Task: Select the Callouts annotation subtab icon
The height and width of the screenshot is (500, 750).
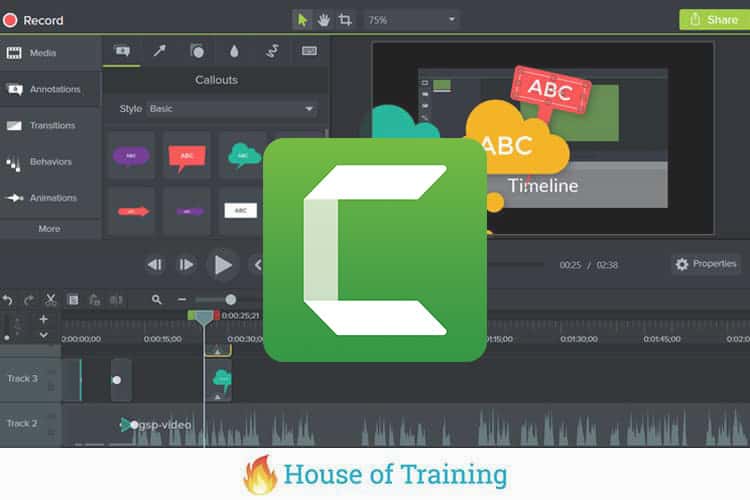Action: [x=122, y=51]
